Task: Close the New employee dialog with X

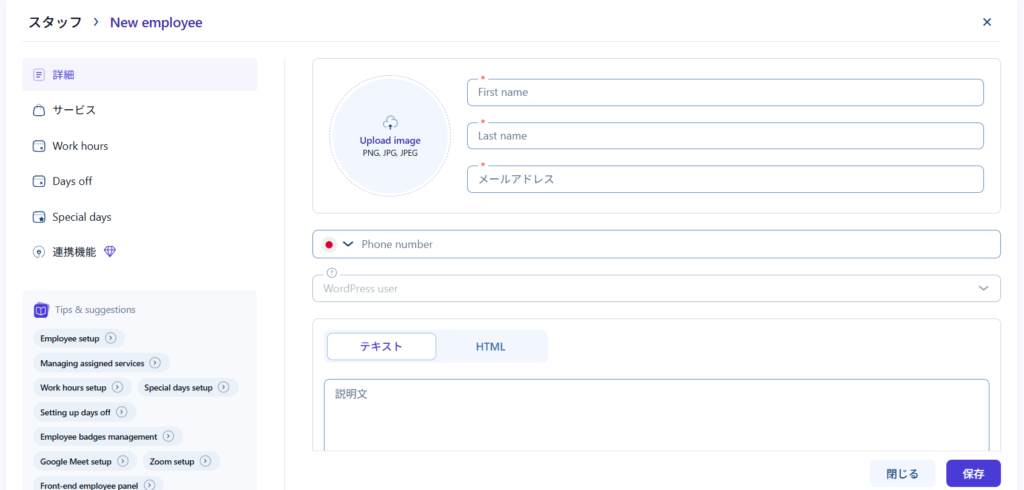Action: 987,21
